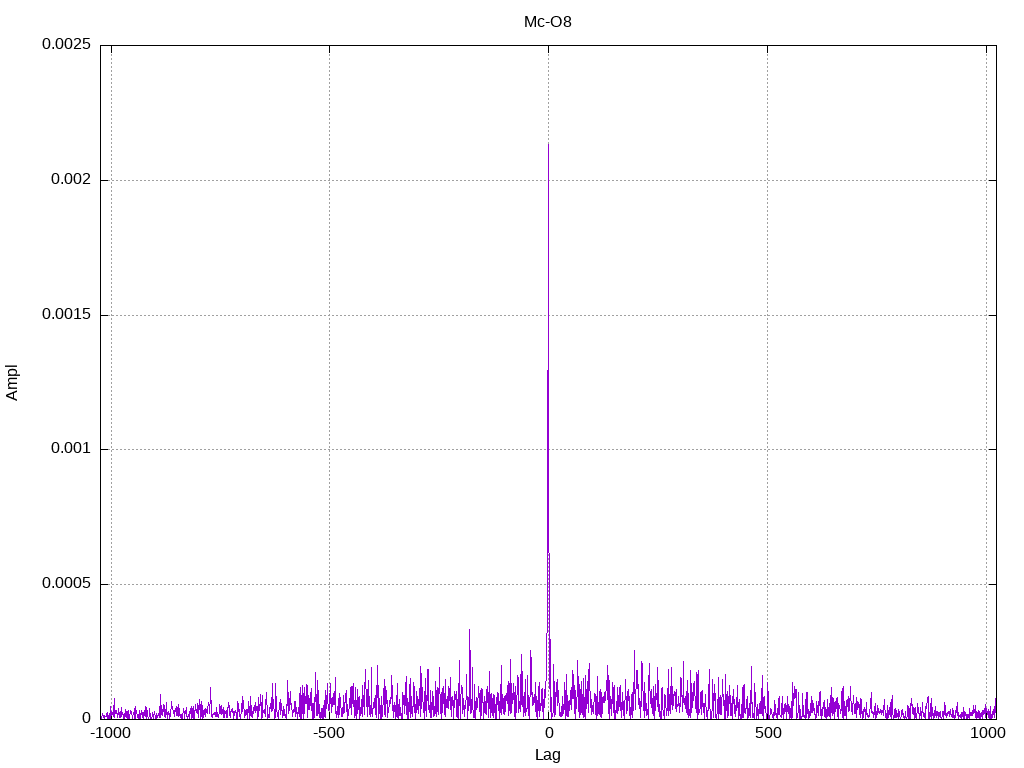Click the secondary peak near lag -180
Viewport: 1024px width, 768px height.
point(469,631)
